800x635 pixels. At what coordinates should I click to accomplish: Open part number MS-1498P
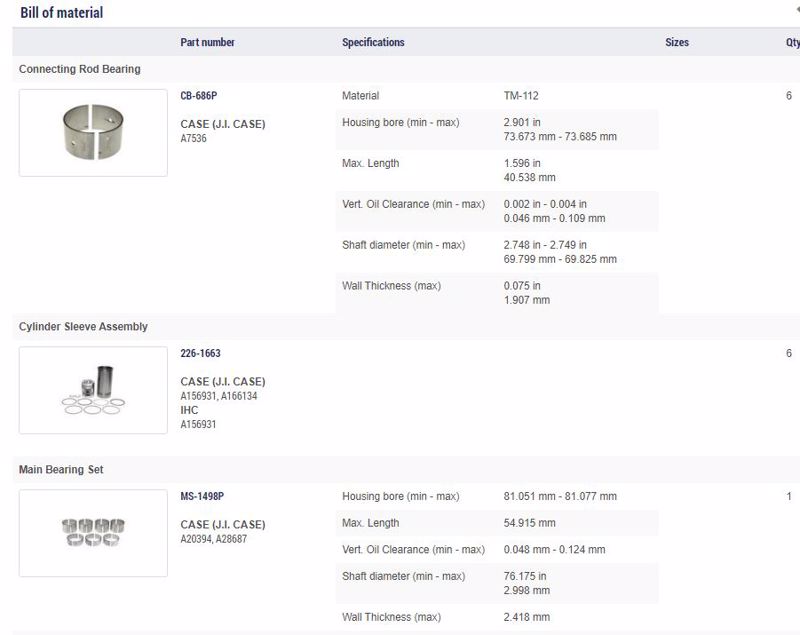pyautogui.click(x=202, y=496)
